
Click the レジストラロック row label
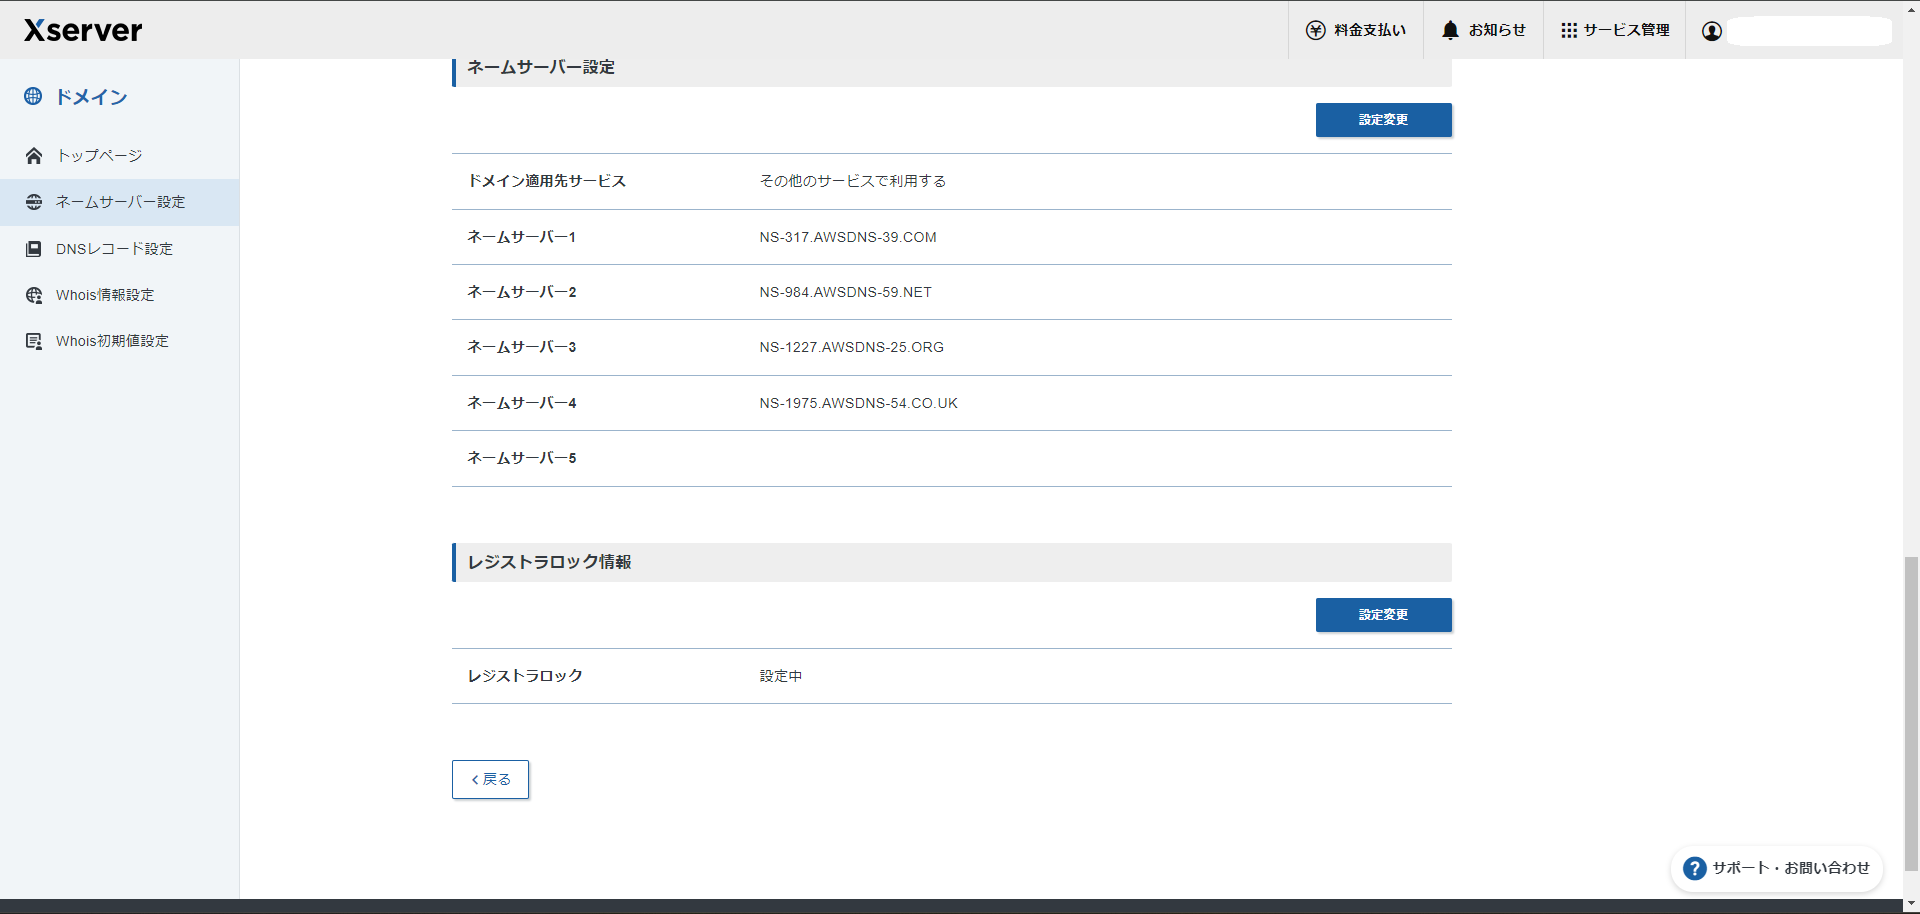(525, 676)
